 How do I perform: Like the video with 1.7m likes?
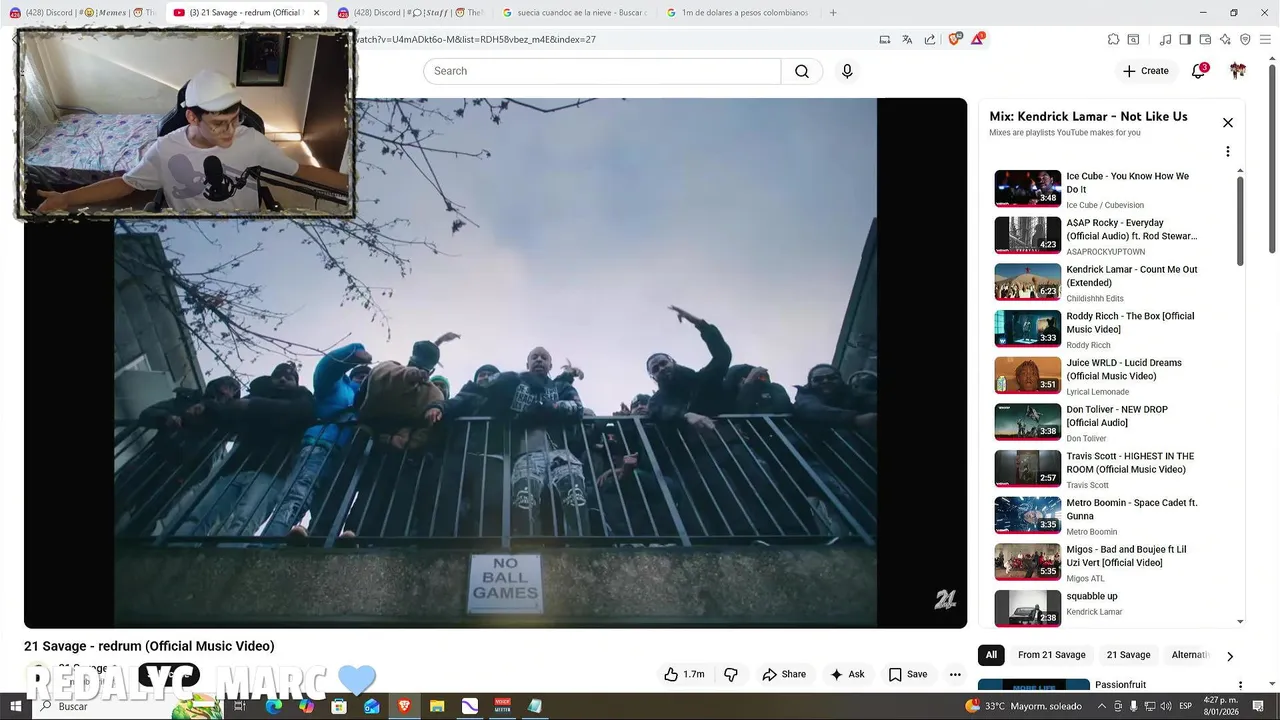(x=684, y=674)
